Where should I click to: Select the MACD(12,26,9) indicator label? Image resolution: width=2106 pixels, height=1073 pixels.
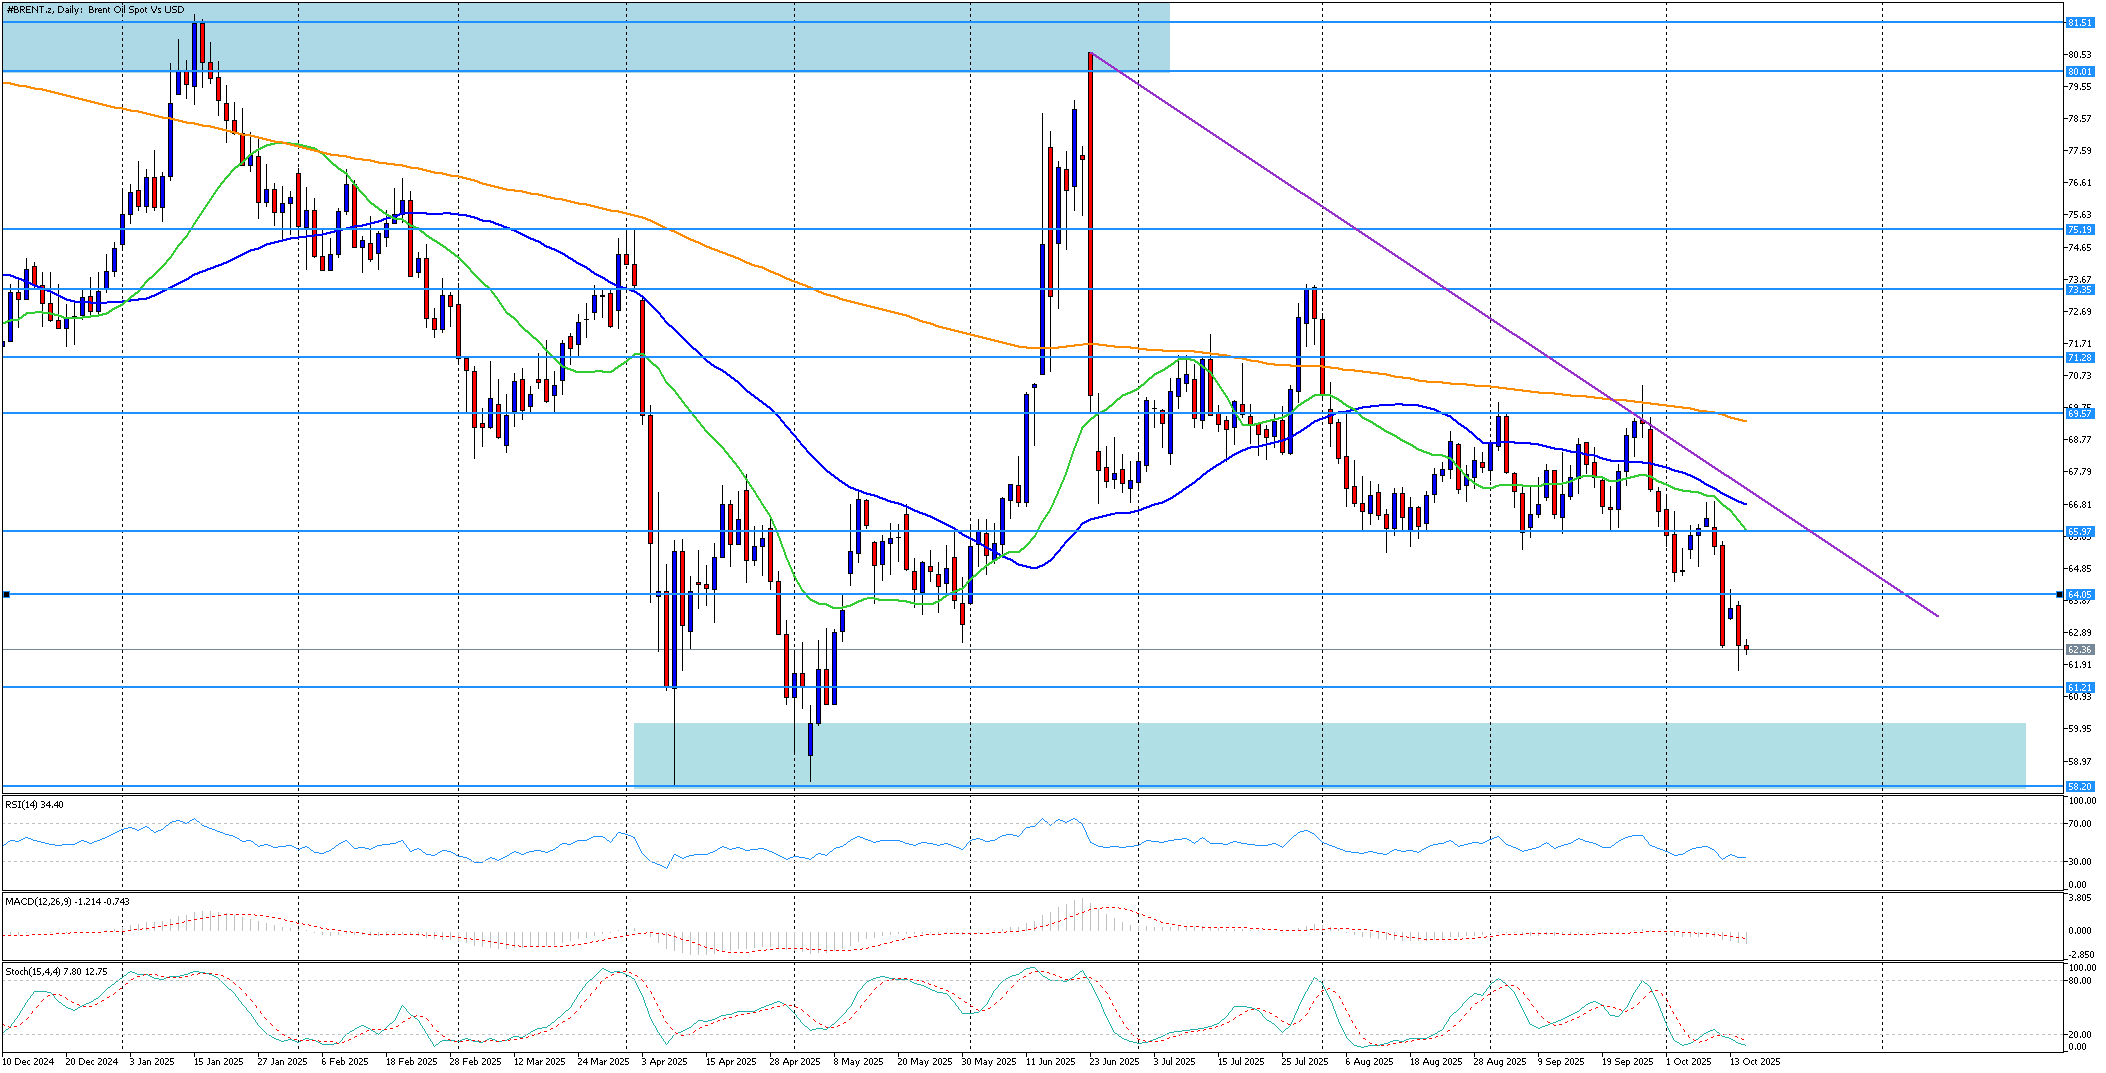pyautogui.click(x=66, y=901)
